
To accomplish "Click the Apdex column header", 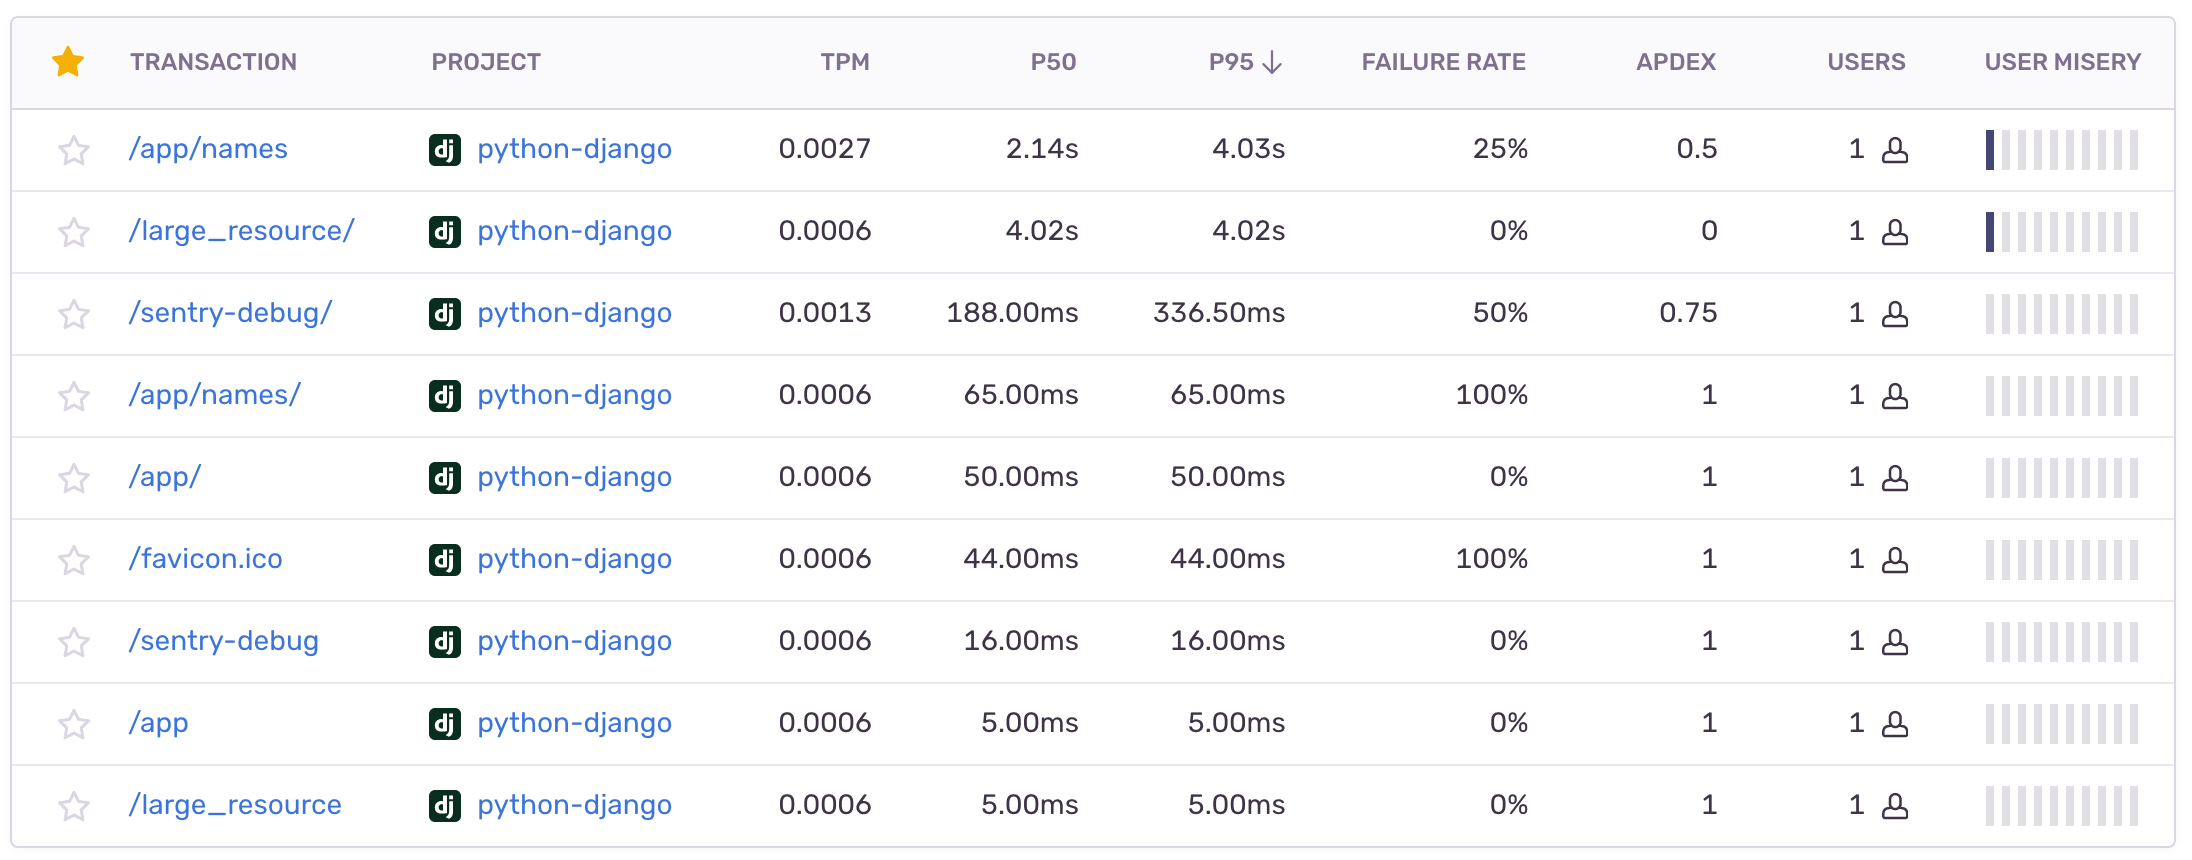I will [x=1676, y=62].
